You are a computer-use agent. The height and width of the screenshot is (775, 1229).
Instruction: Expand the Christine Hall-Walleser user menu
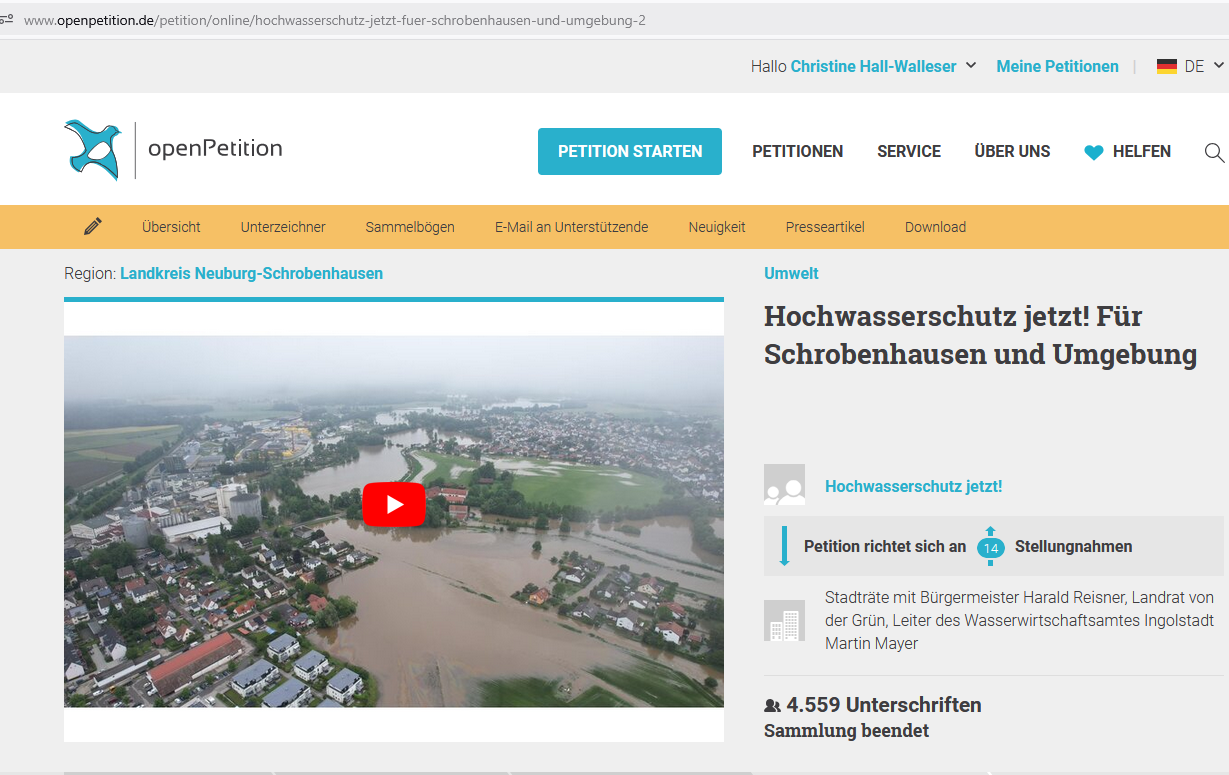click(x=970, y=67)
